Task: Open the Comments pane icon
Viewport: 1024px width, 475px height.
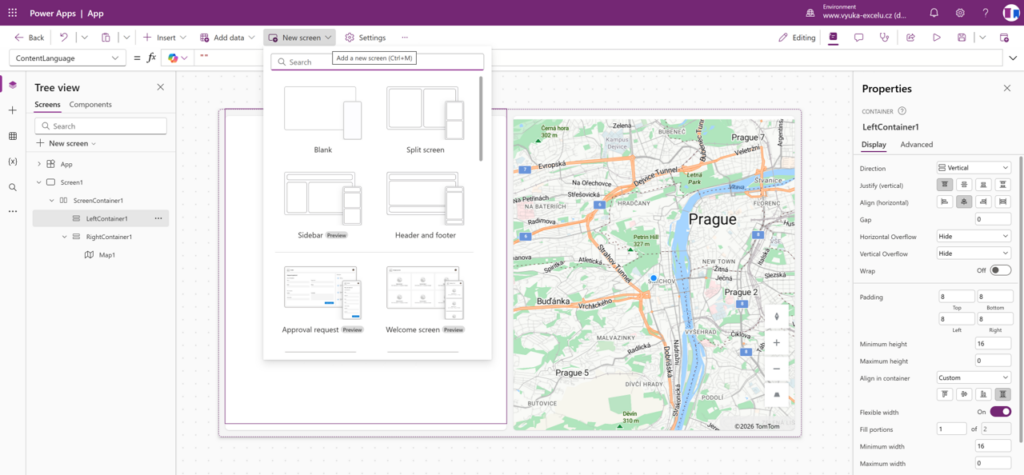Action: tap(858, 37)
